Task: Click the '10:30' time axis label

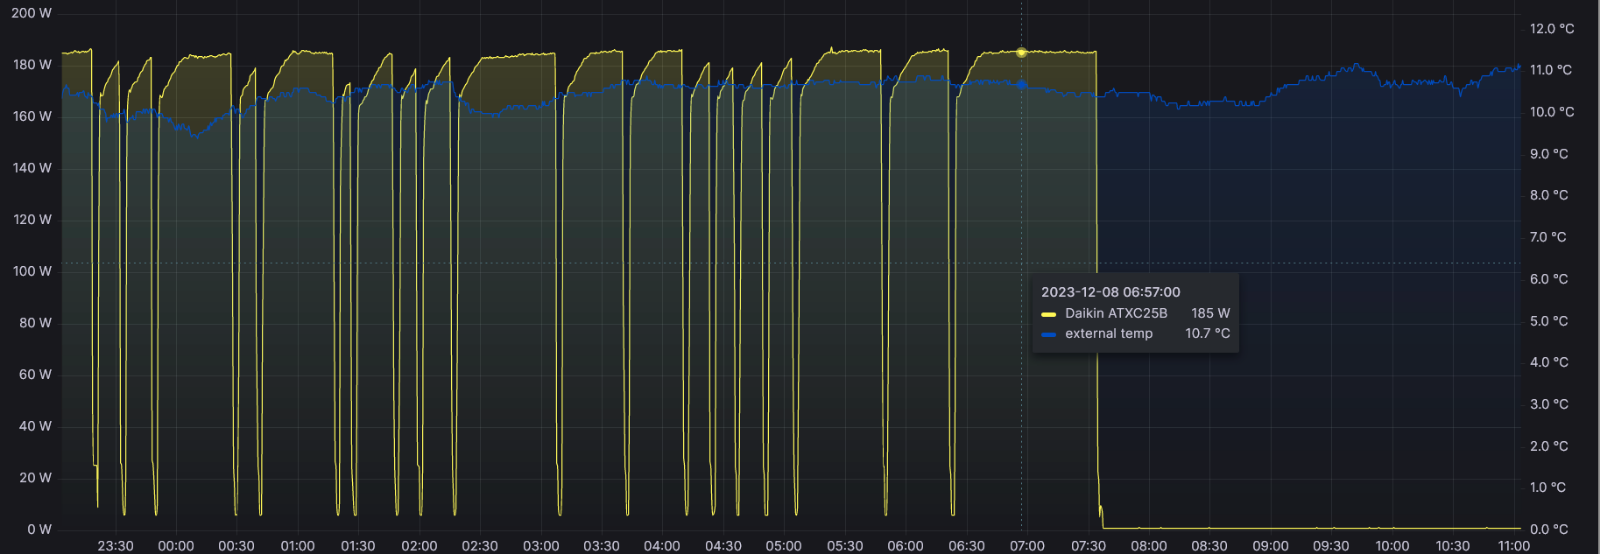Action: 1453,546
